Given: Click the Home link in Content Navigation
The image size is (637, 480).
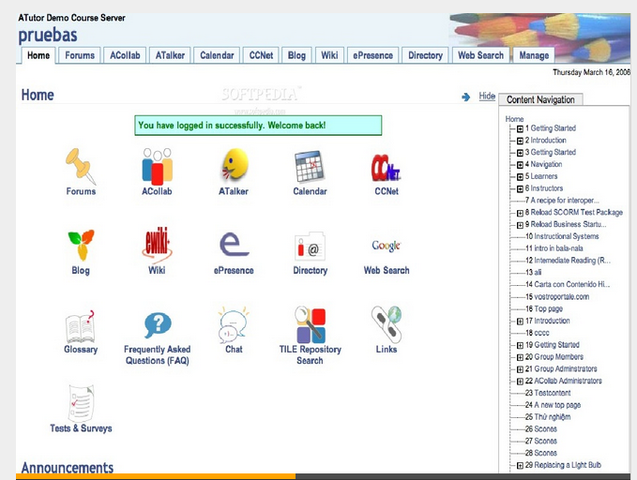Looking at the screenshot, I should (x=514, y=119).
